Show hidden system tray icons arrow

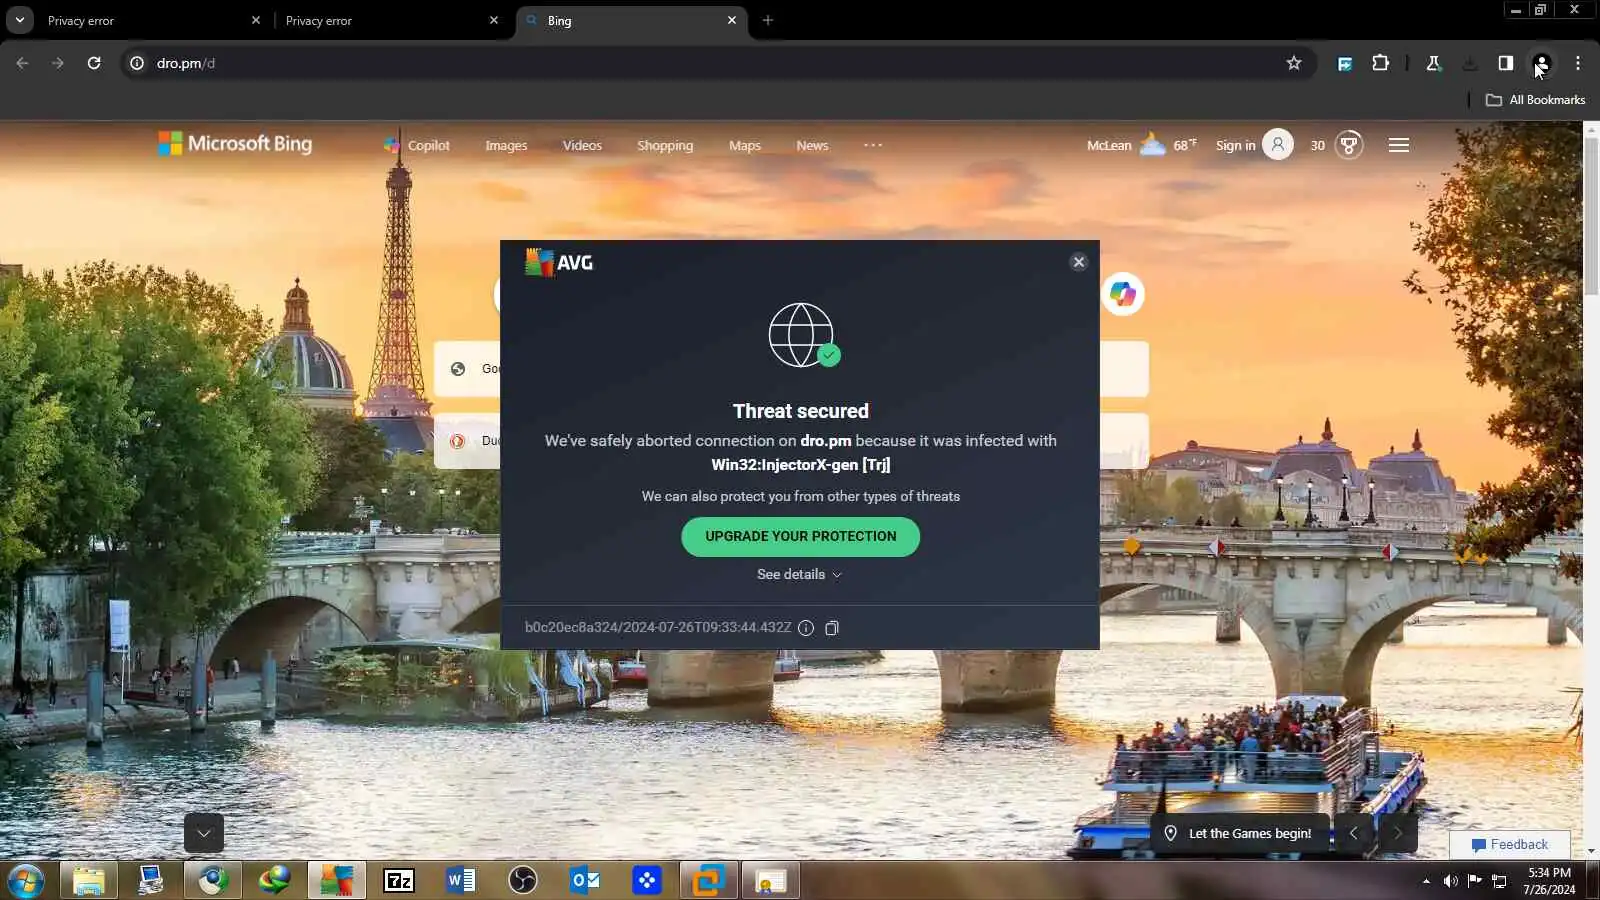point(1426,881)
